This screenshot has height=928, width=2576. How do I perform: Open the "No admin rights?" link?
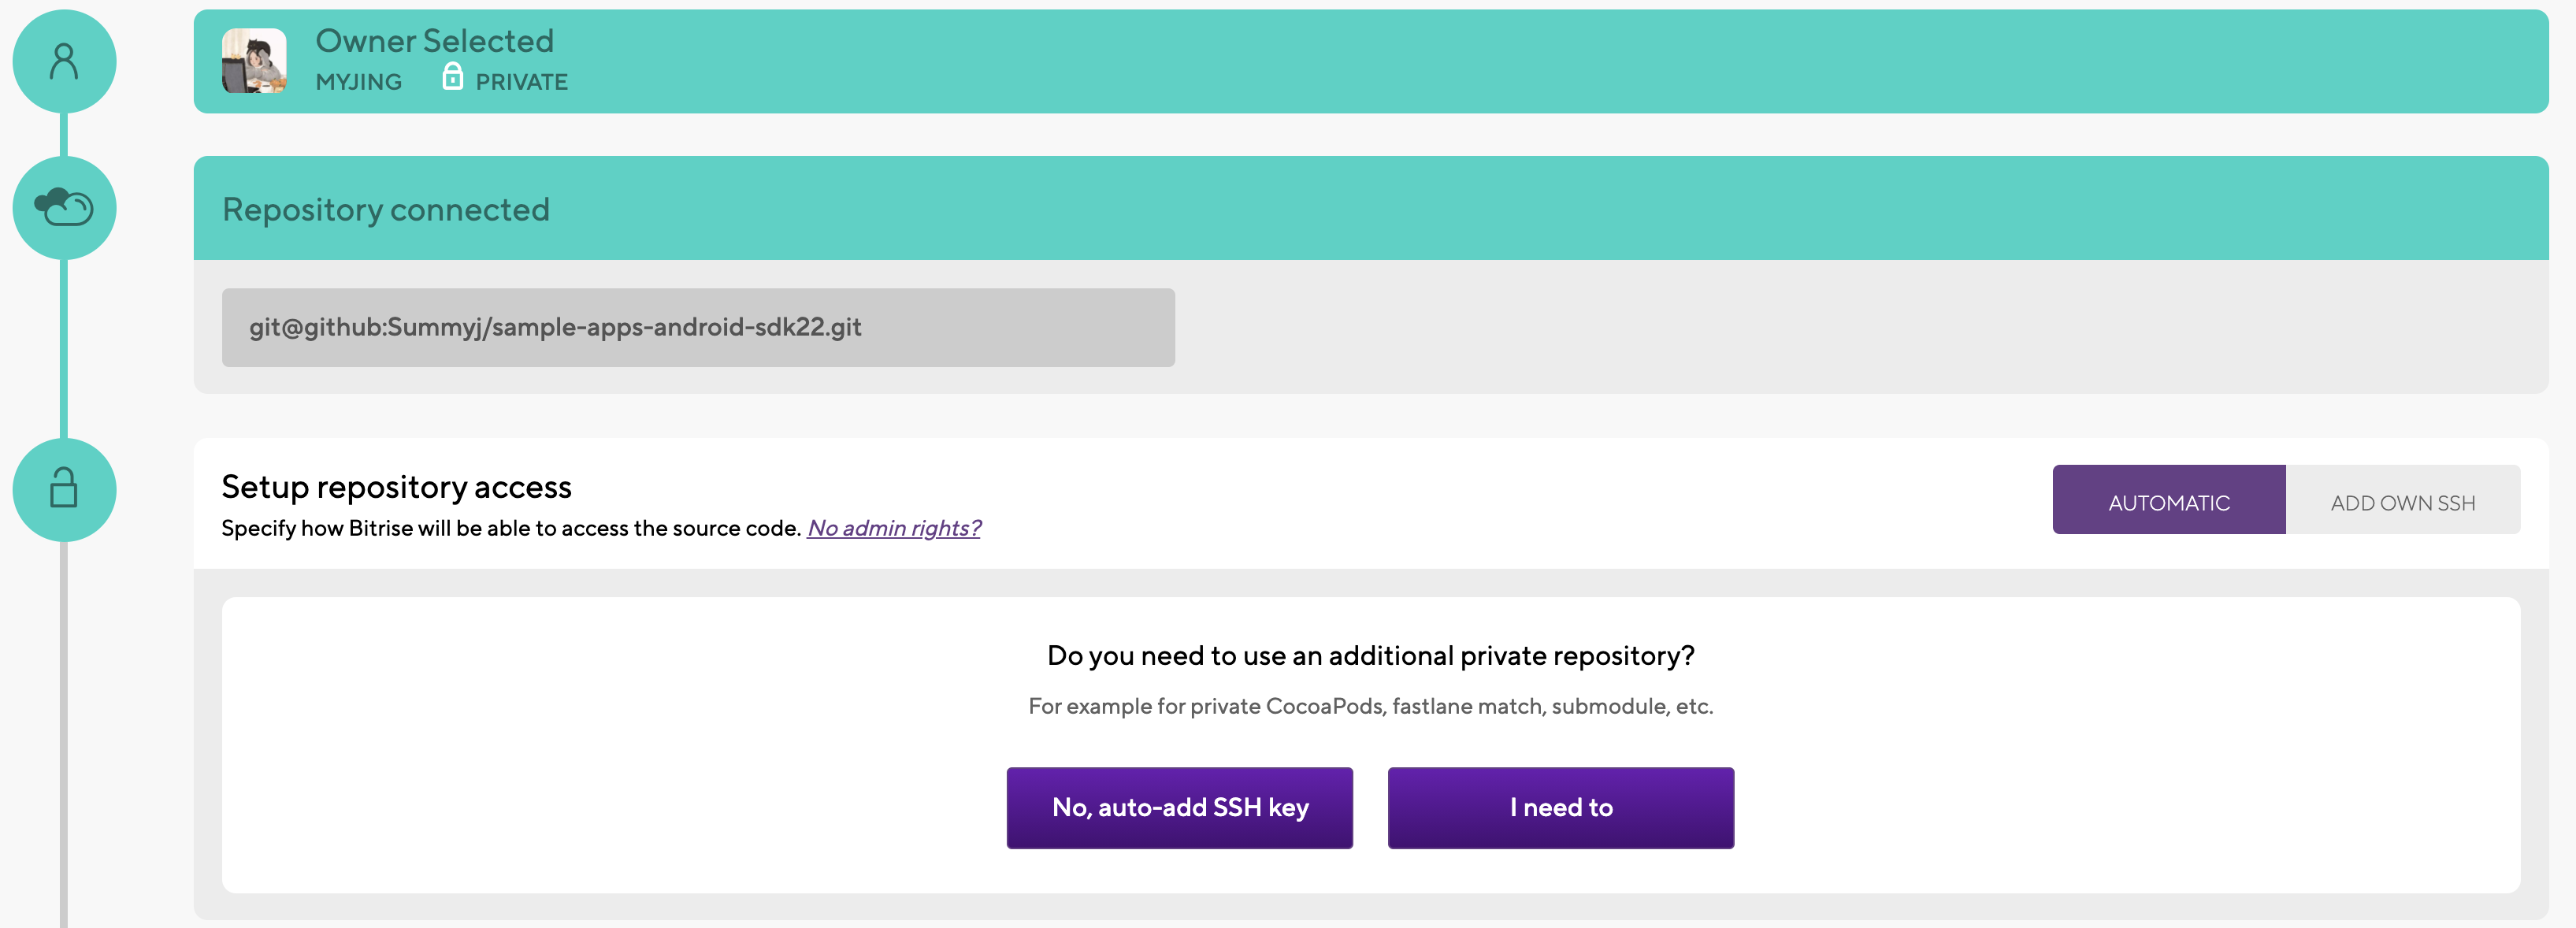(x=893, y=528)
